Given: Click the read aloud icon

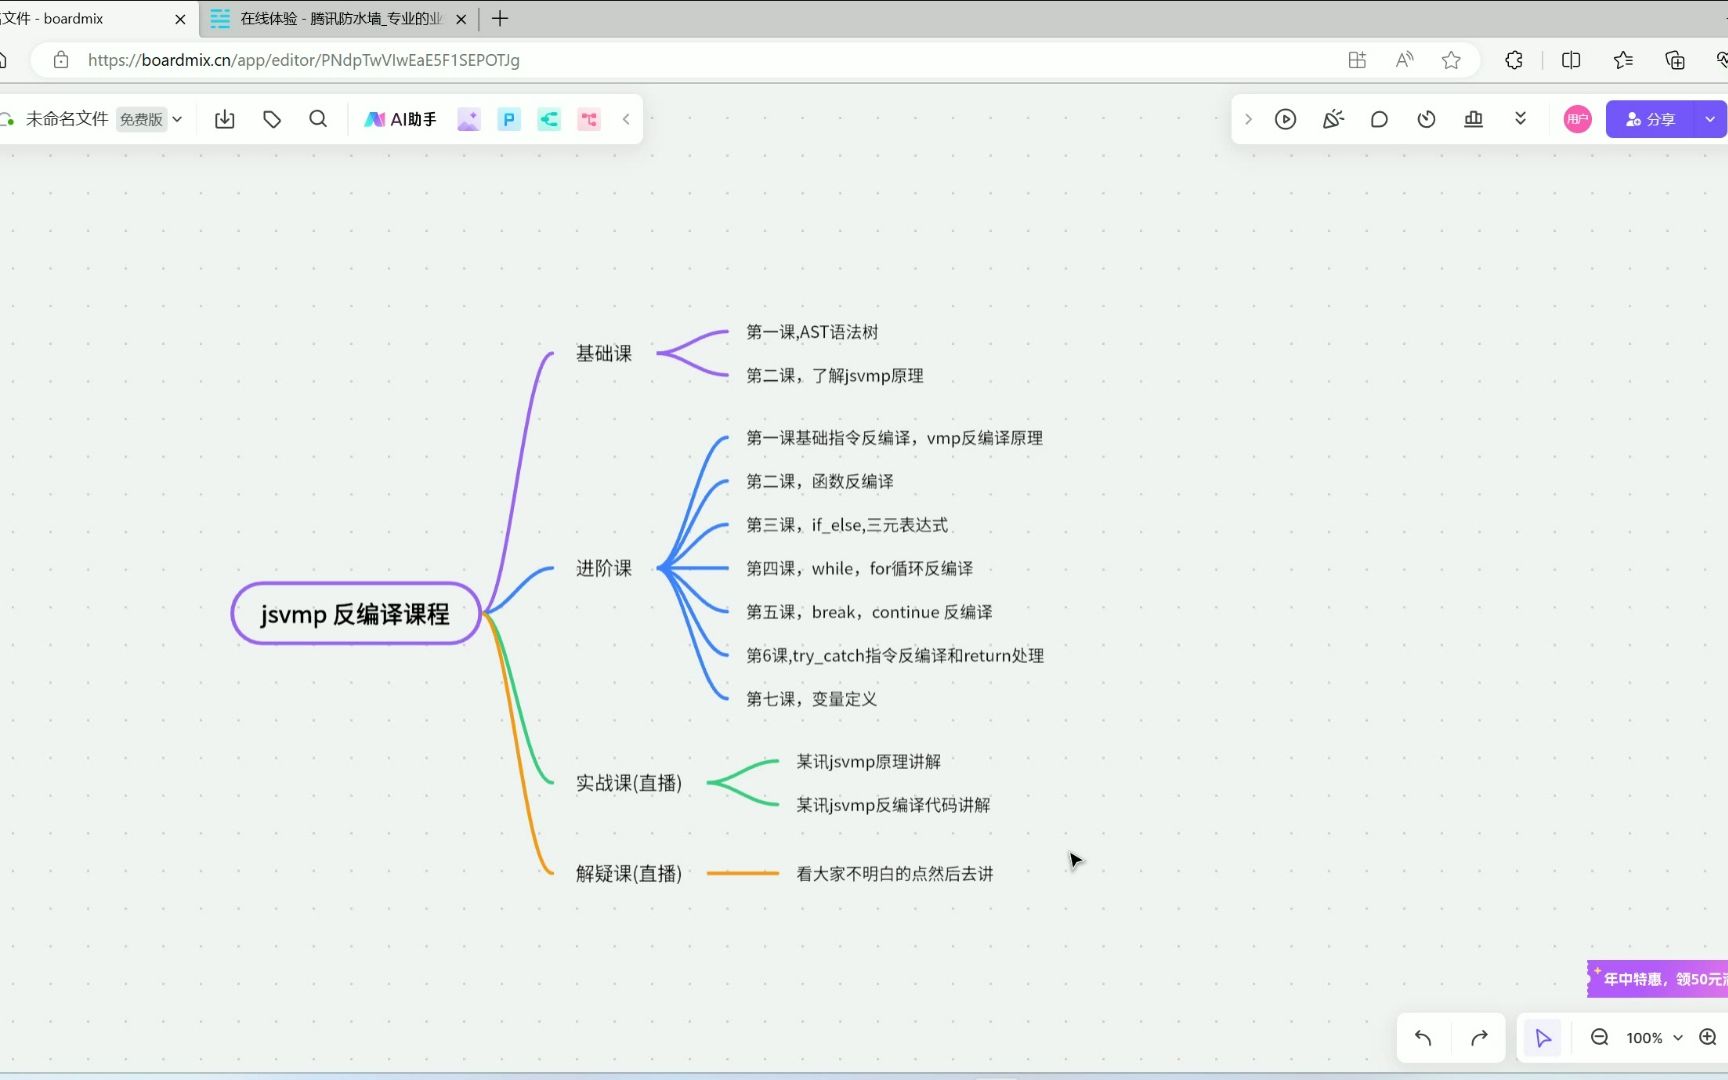Looking at the screenshot, I should 1404,60.
